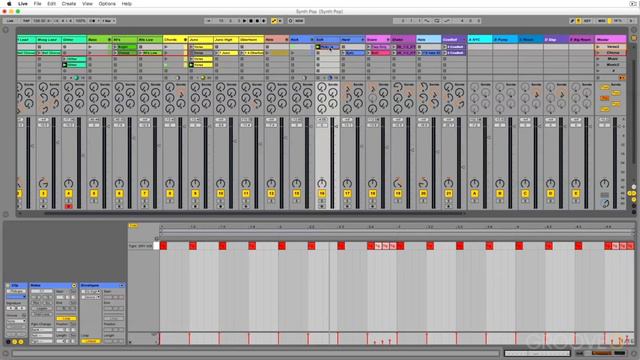Unfold the Chords track header button
This screenshot has width=640, height=360.
(x=185, y=40)
